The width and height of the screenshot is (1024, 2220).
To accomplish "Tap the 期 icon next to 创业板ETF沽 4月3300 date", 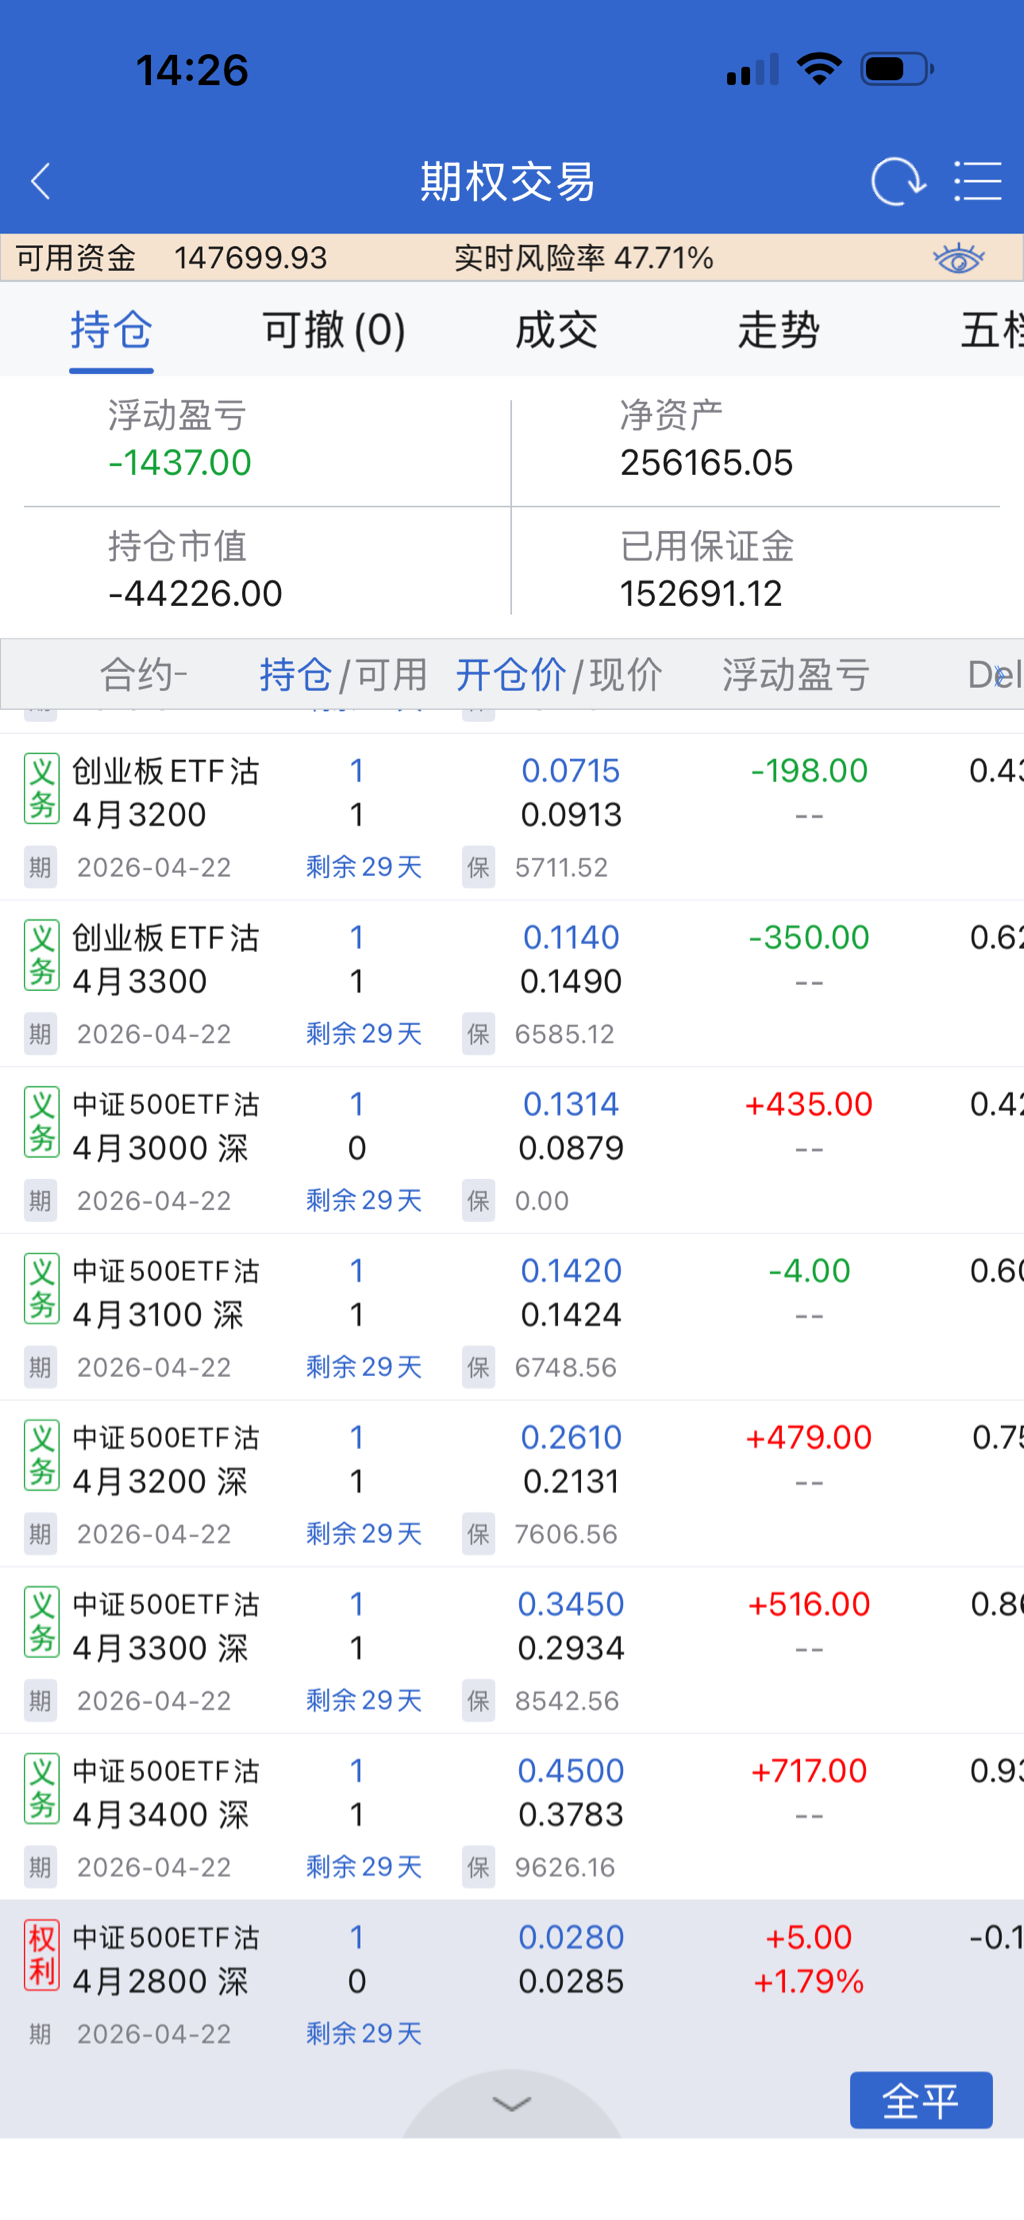I will 40,1034.
